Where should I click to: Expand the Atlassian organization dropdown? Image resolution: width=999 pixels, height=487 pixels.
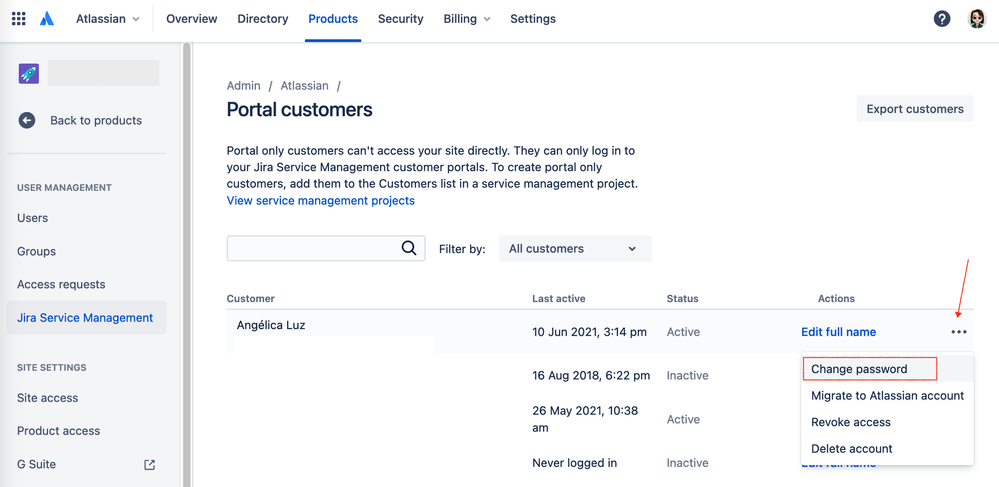click(108, 19)
